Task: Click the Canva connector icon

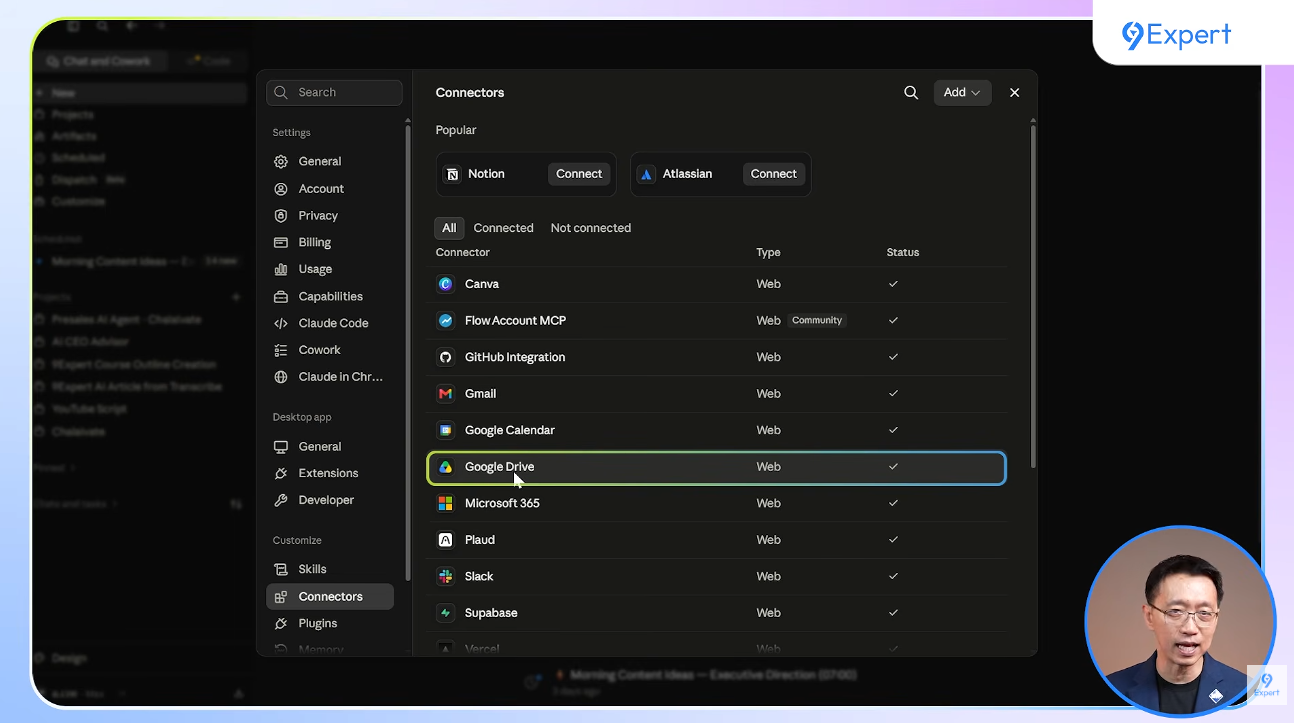Action: tap(446, 284)
